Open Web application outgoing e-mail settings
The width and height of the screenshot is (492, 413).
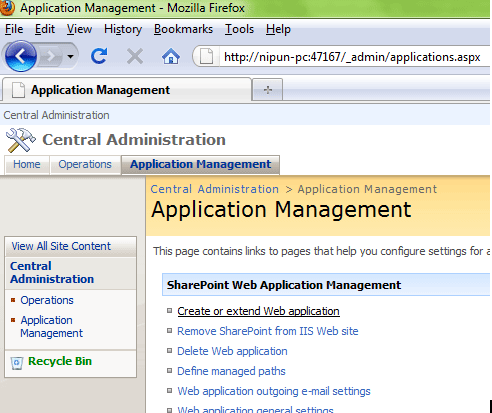274,391
